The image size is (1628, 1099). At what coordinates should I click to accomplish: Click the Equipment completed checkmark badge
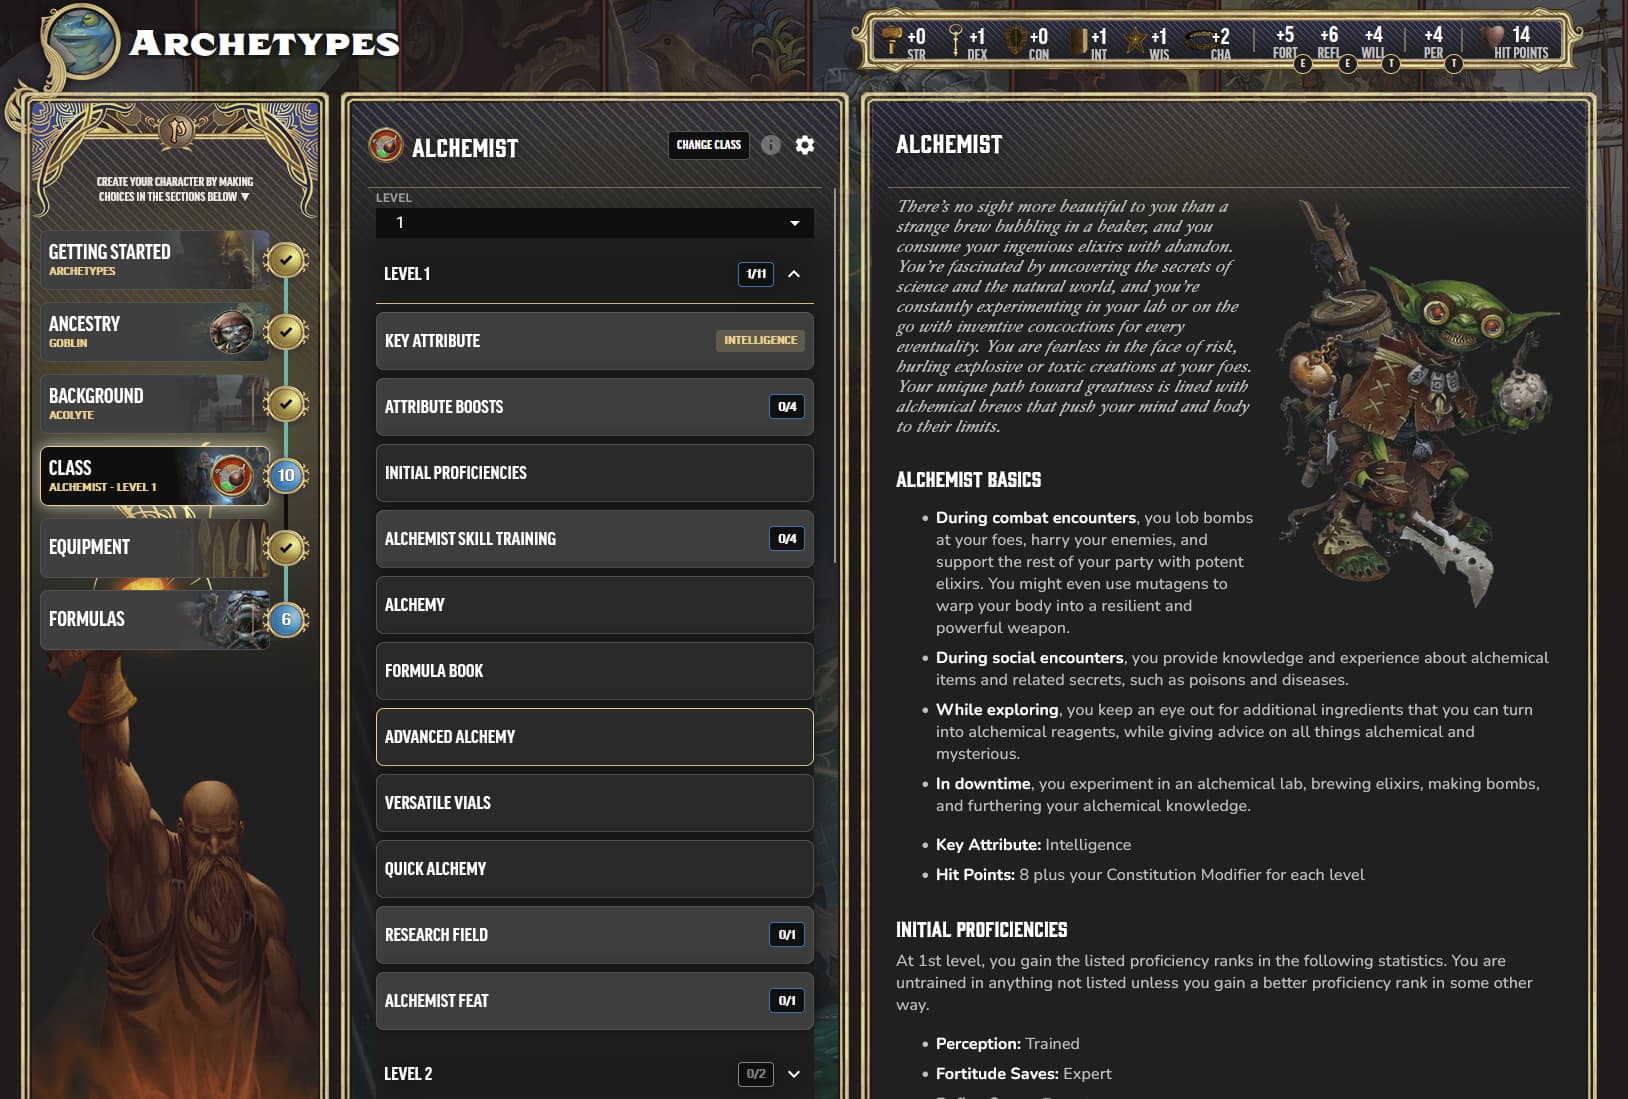pos(286,548)
